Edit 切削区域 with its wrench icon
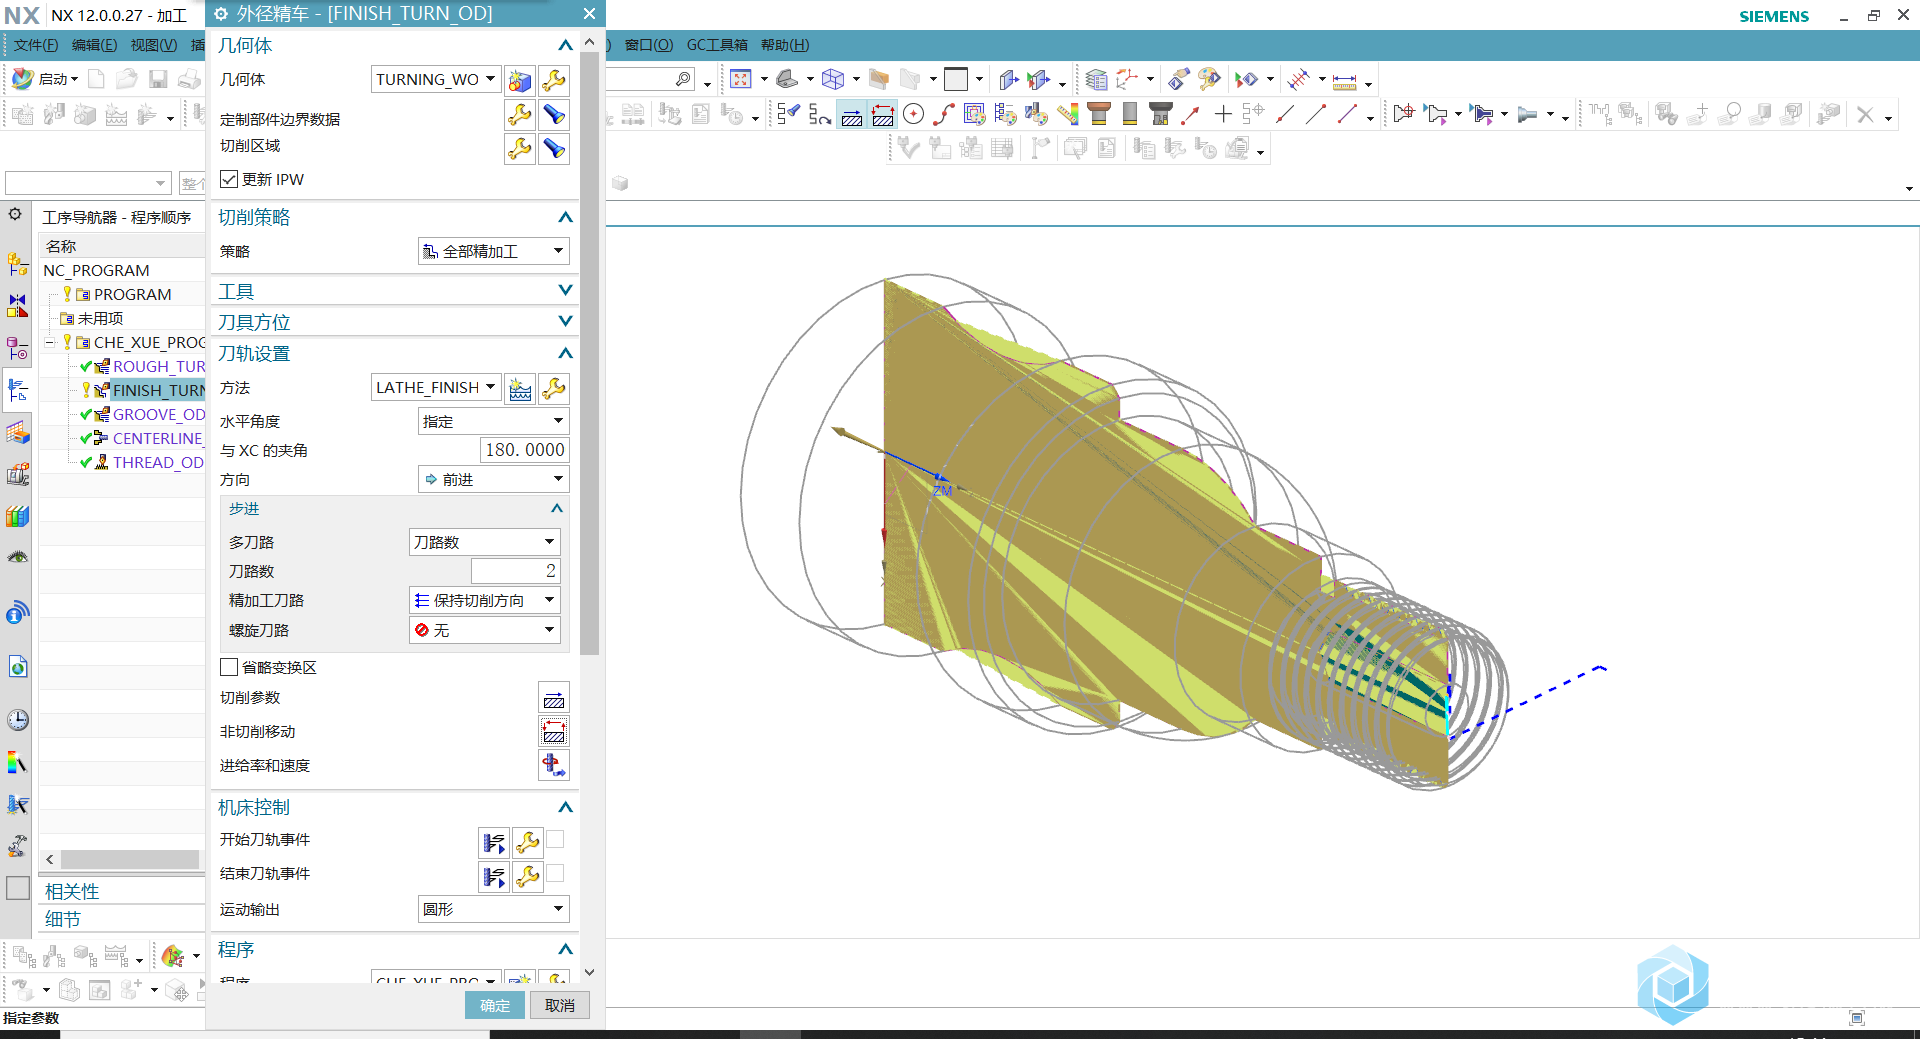Viewport: 1920px width, 1039px height. tap(519, 149)
